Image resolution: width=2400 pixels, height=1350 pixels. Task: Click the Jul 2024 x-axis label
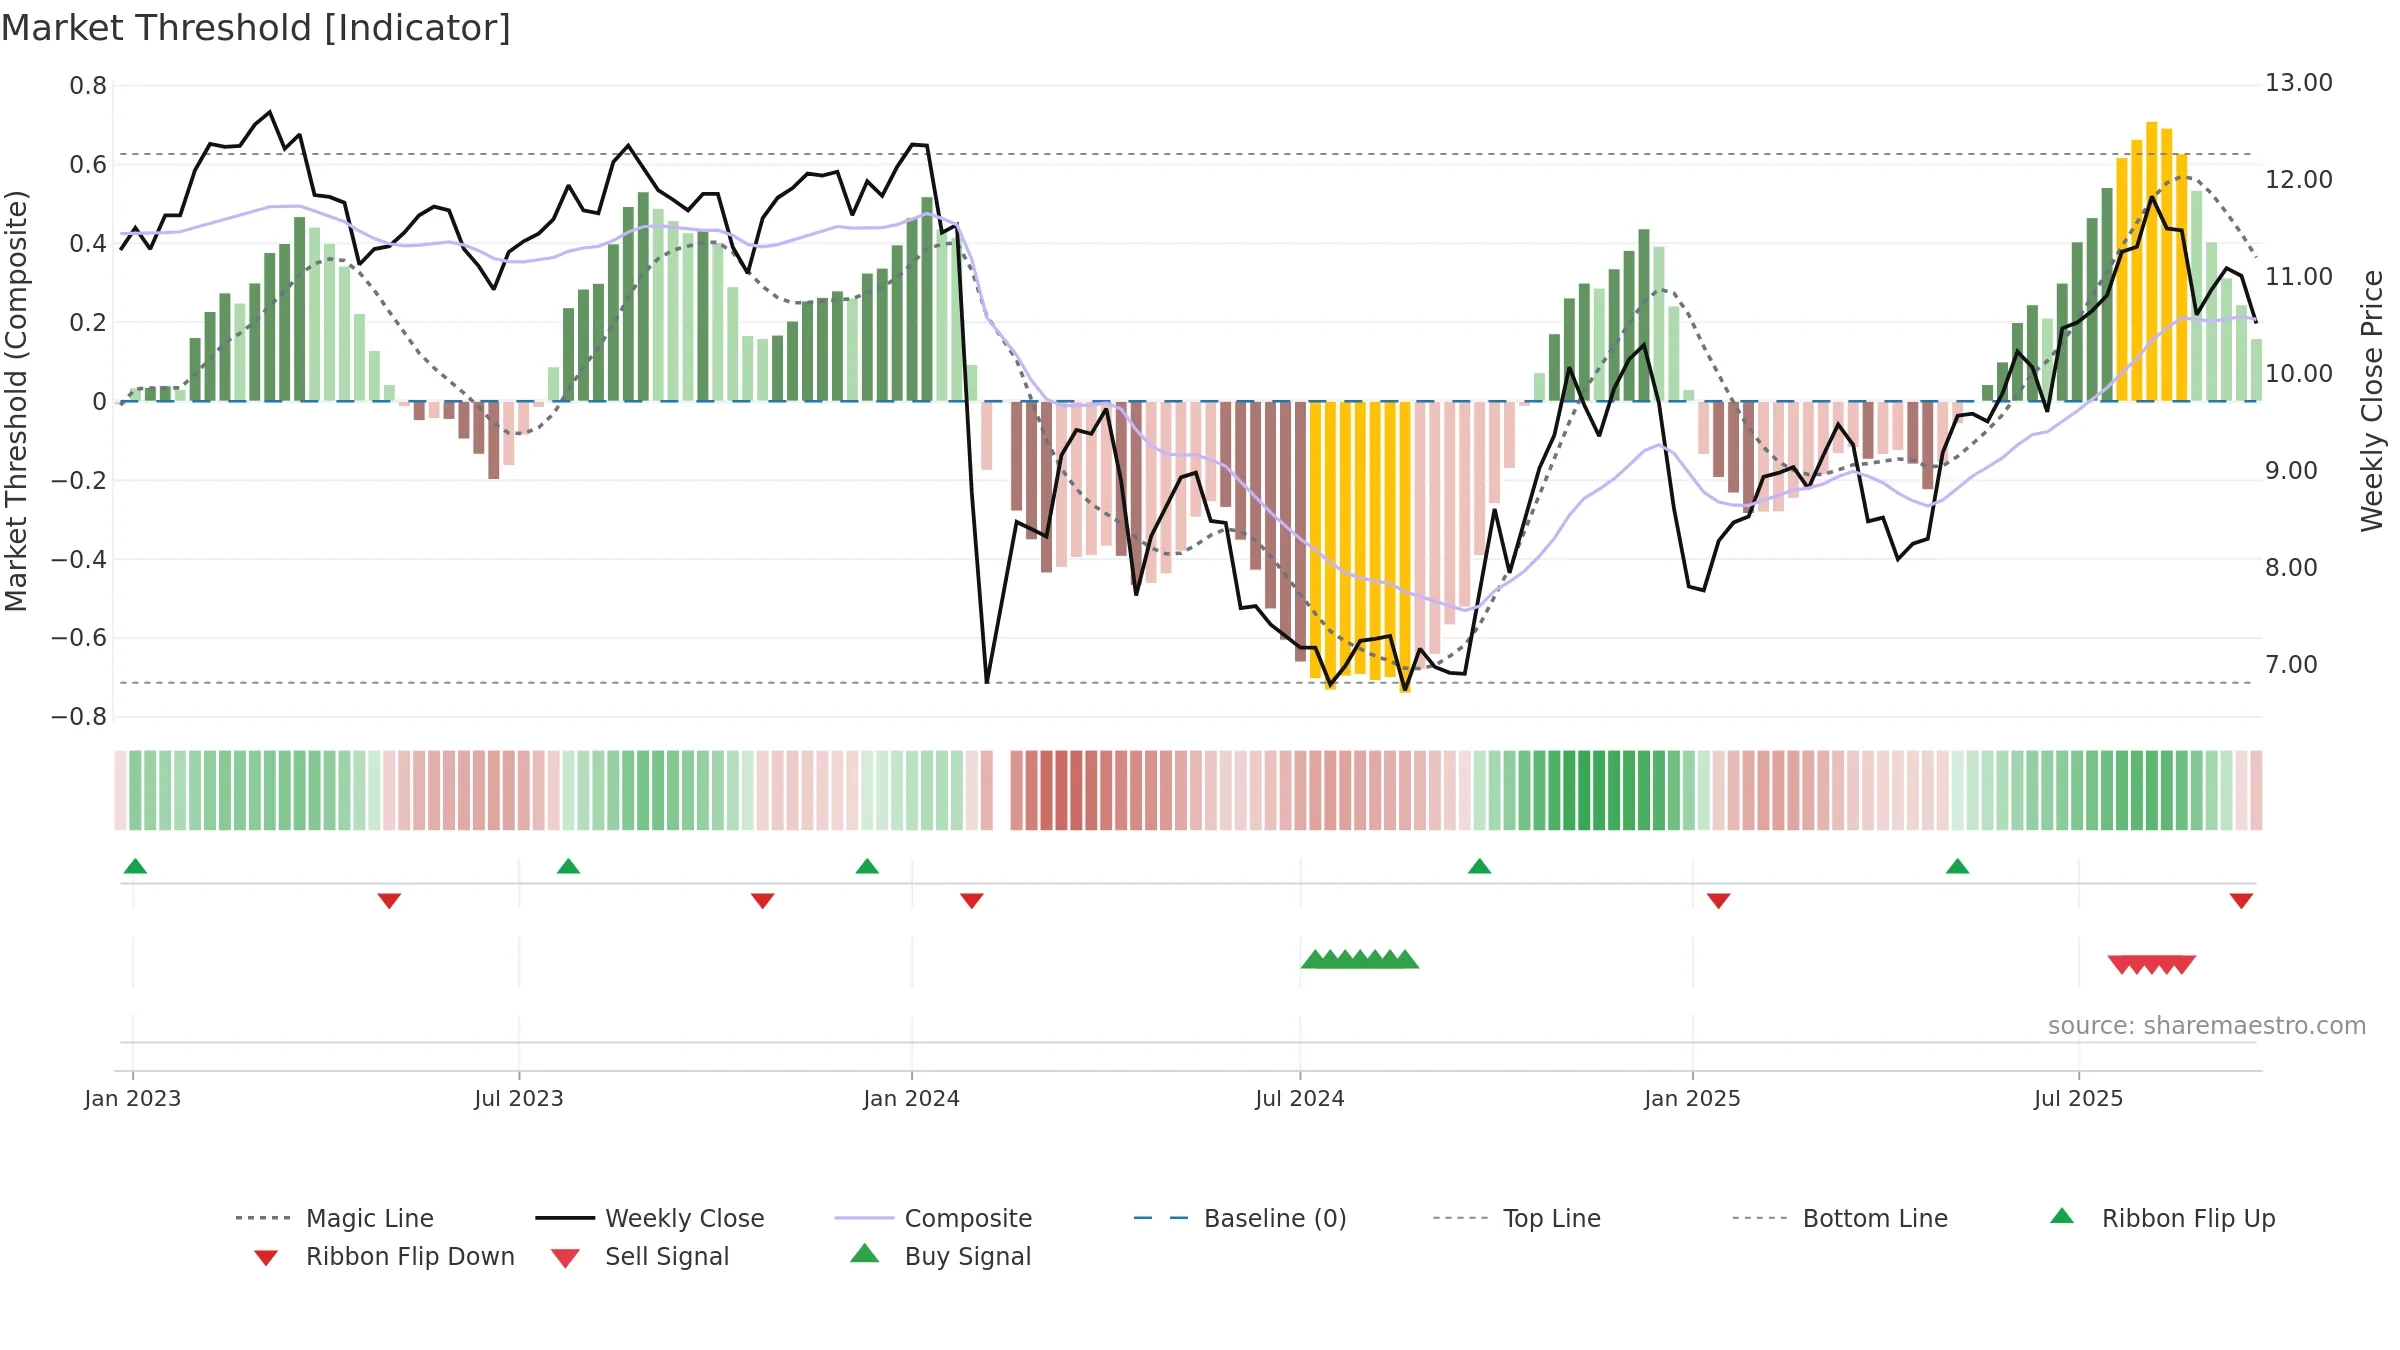[x=1300, y=1099]
